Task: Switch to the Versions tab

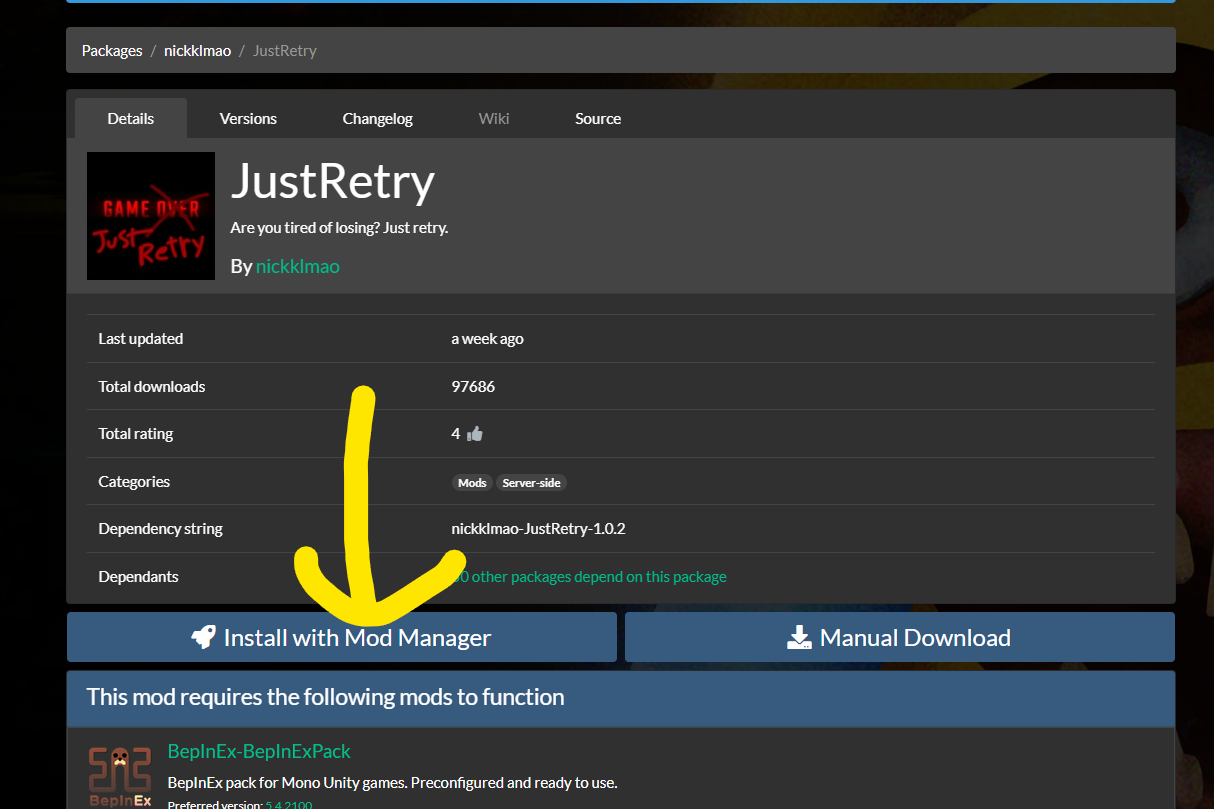Action: 248,118
